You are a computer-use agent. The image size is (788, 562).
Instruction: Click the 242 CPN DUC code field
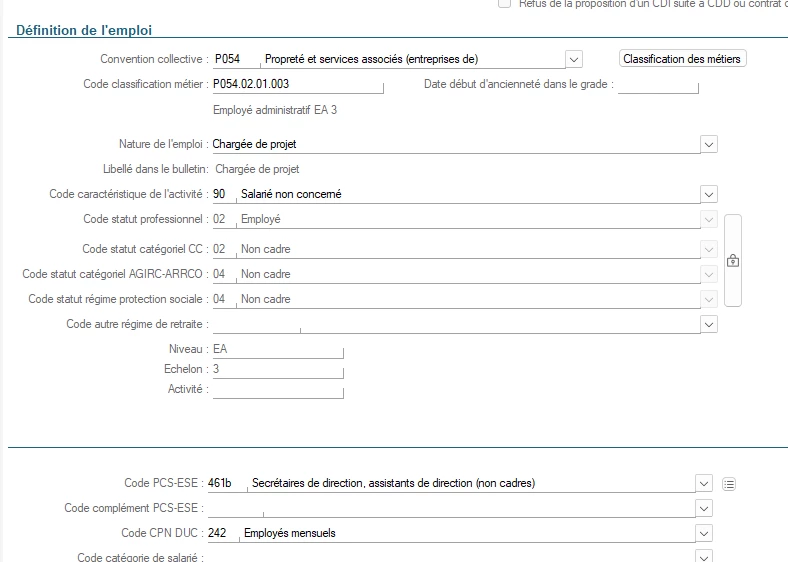(x=223, y=533)
